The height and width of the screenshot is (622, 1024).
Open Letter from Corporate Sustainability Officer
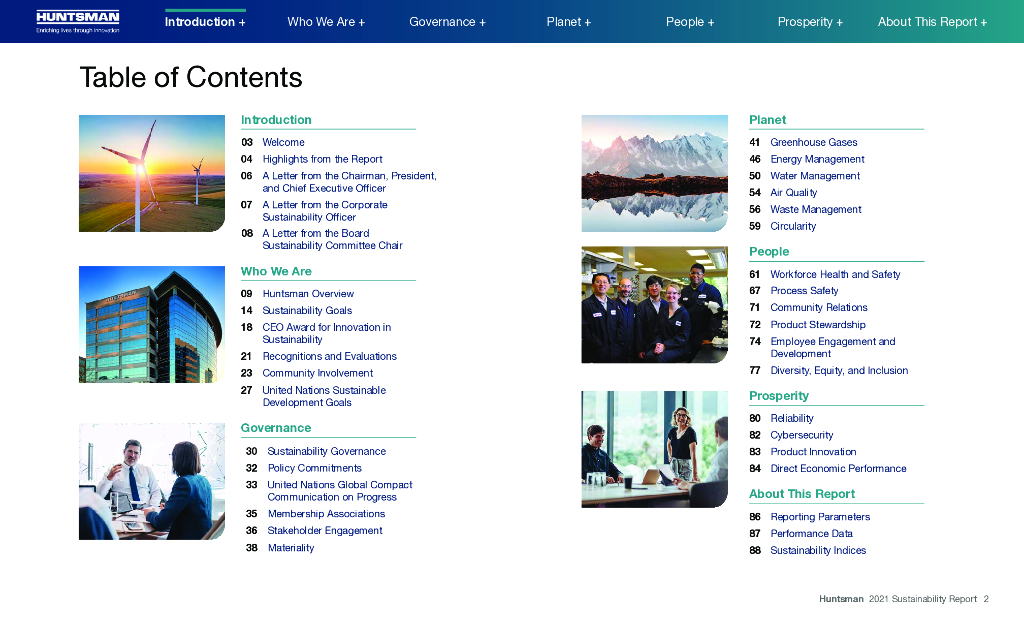click(325, 211)
